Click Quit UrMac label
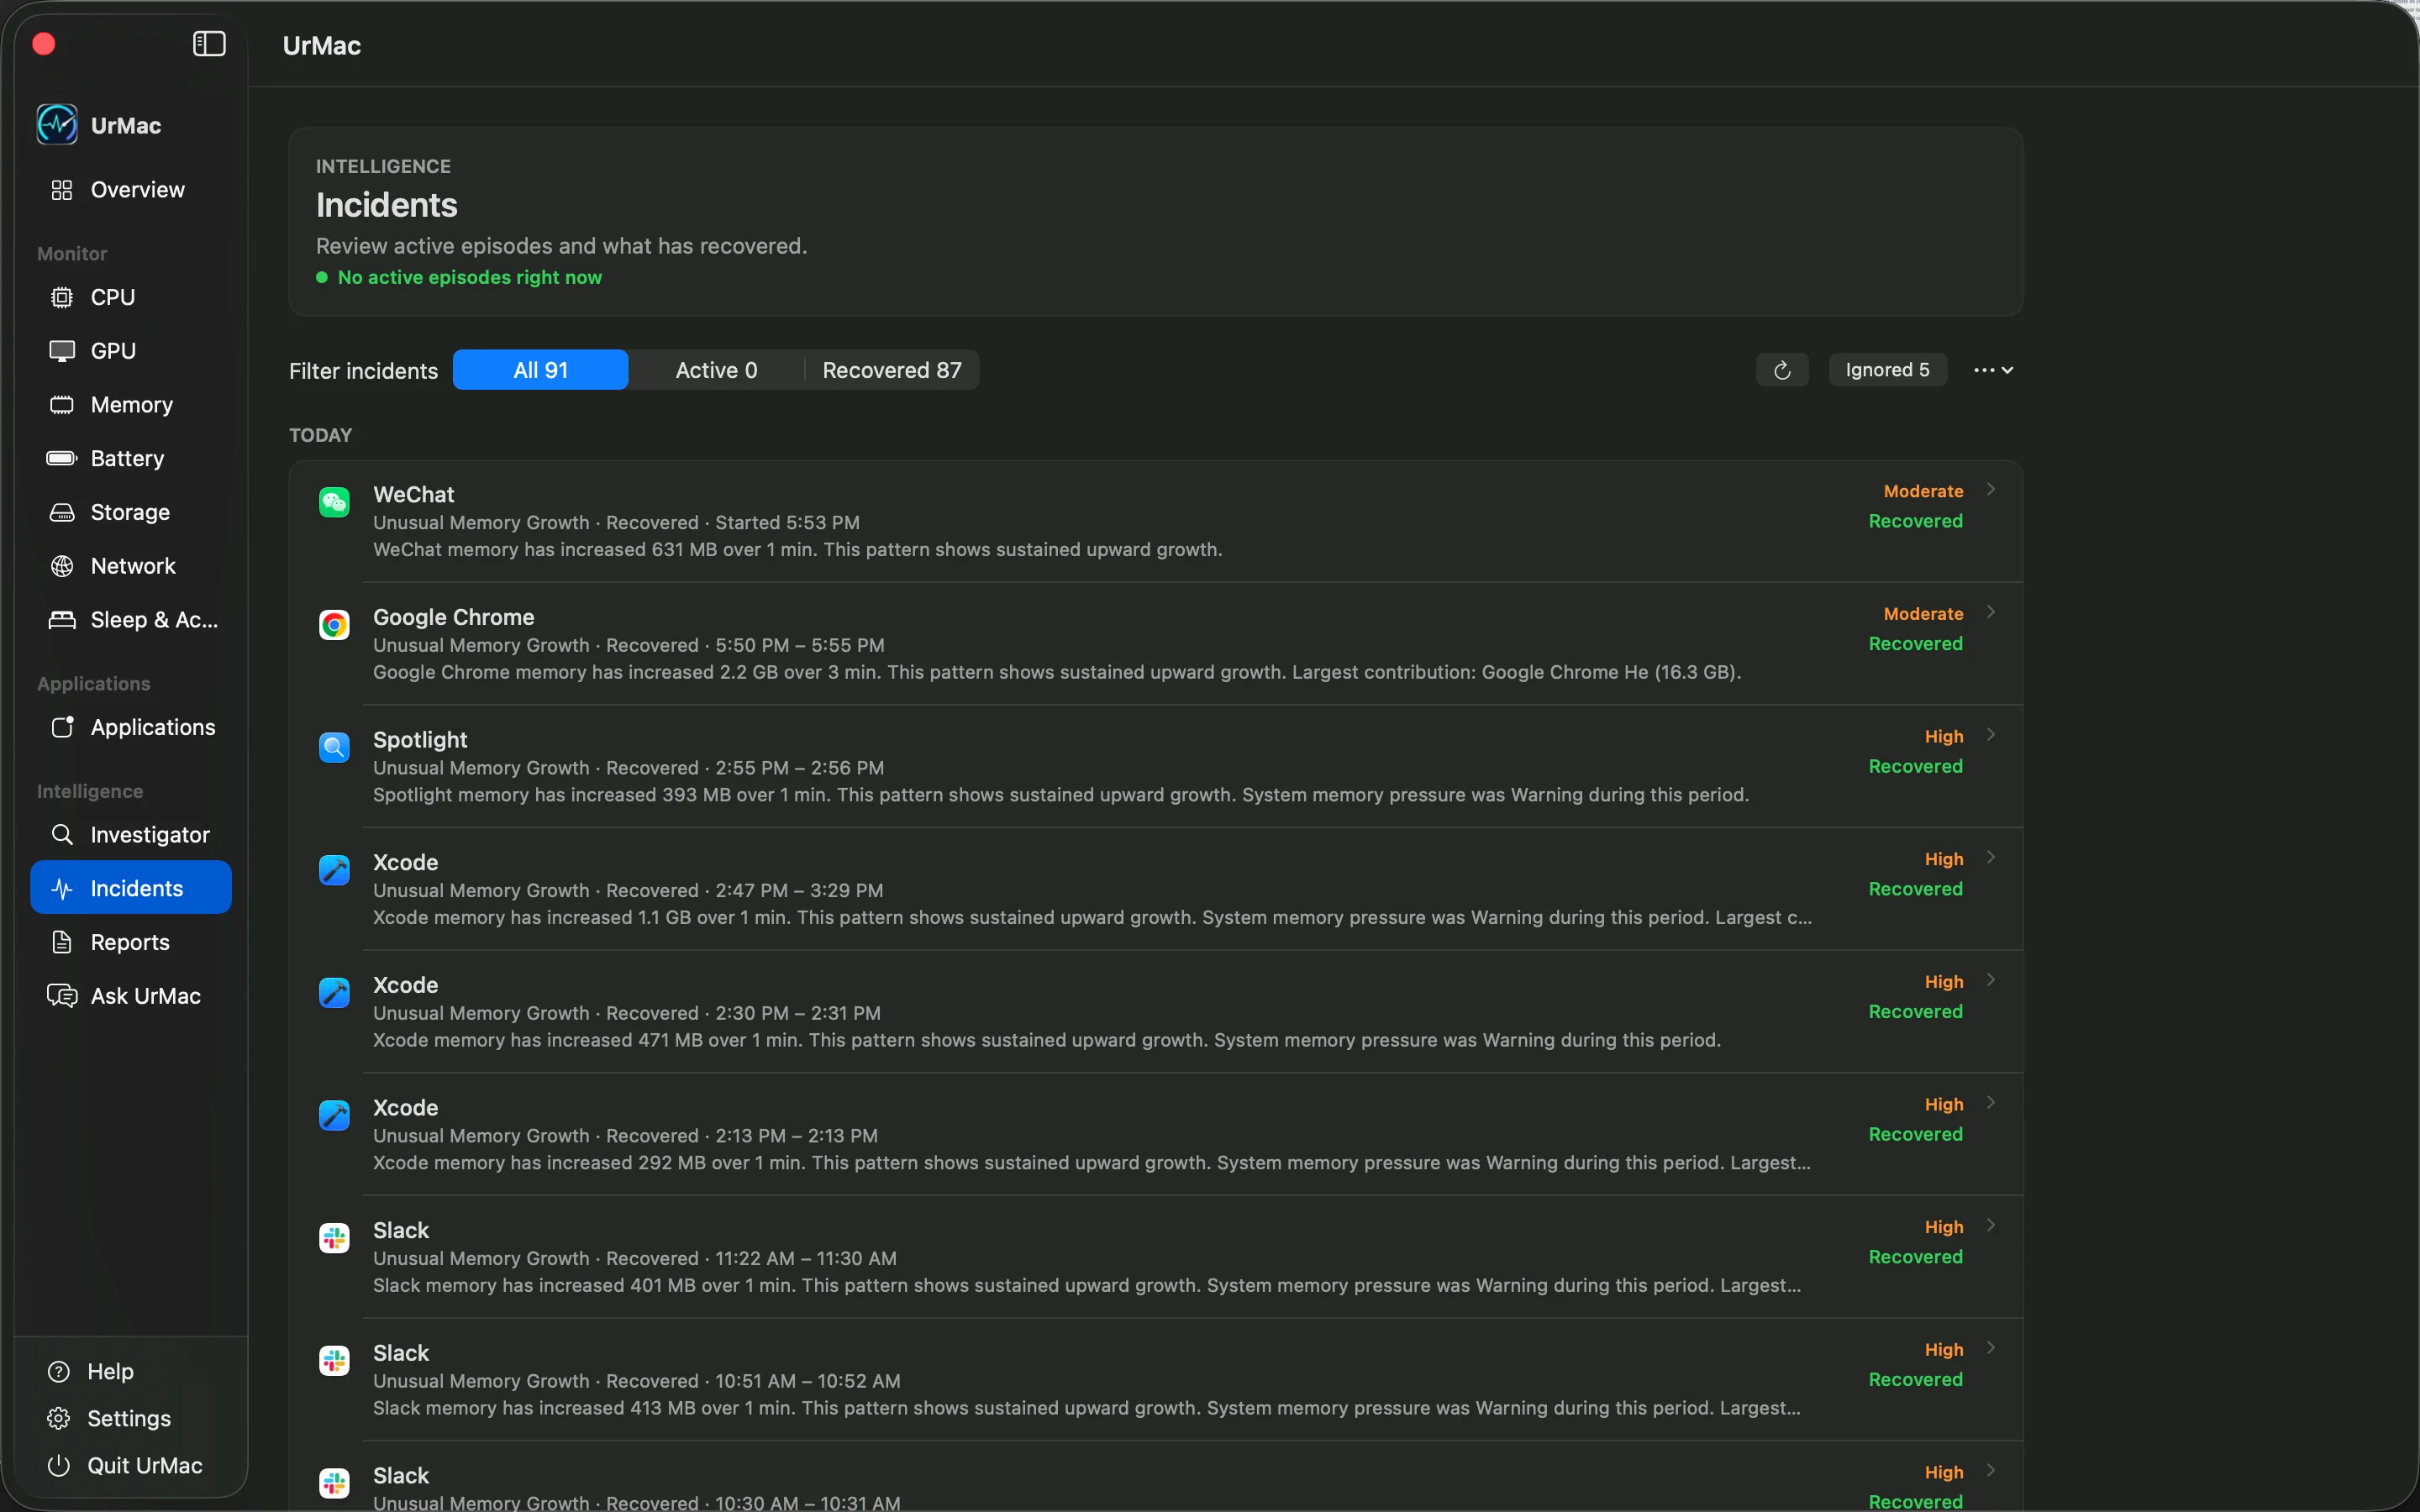Screen dimensions: 2420x1512 click(145, 1465)
